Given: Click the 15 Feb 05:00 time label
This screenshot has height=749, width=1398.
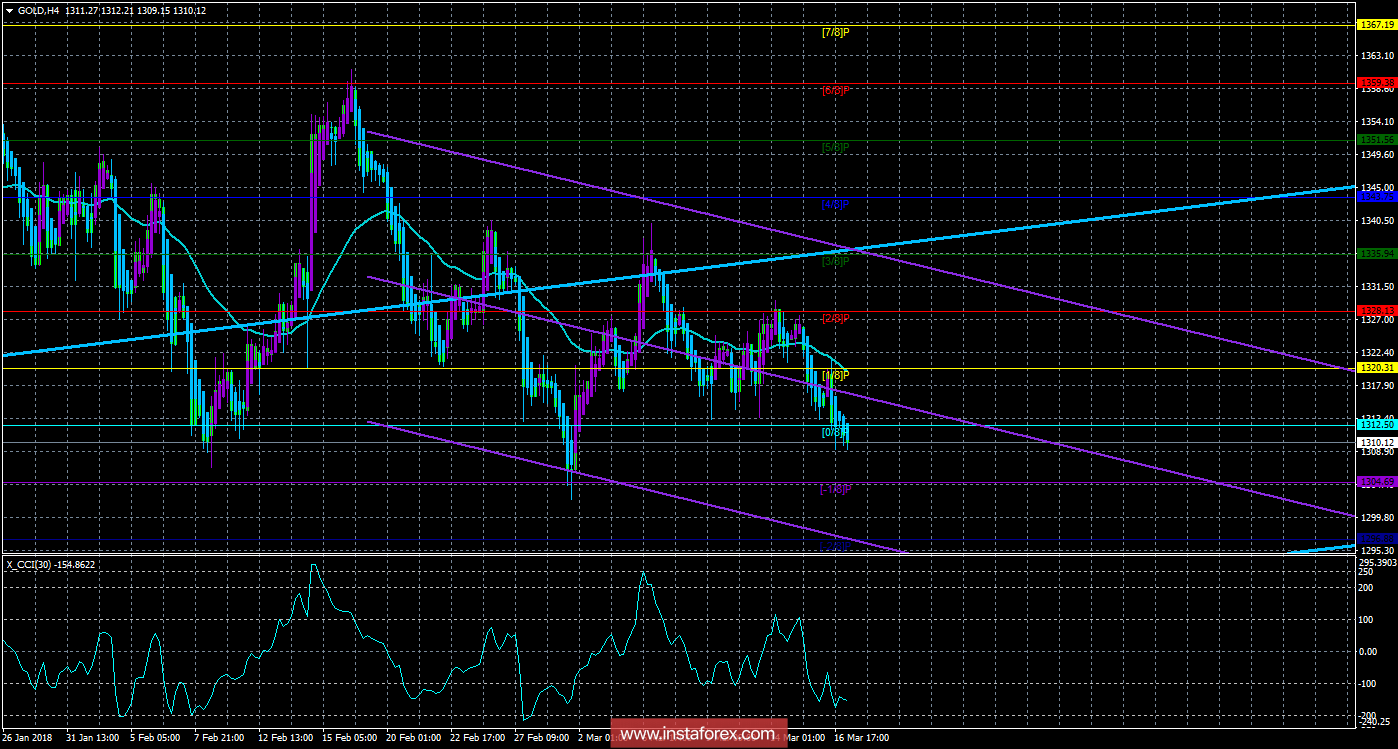Looking at the screenshot, I should pyautogui.click(x=349, y=738).
